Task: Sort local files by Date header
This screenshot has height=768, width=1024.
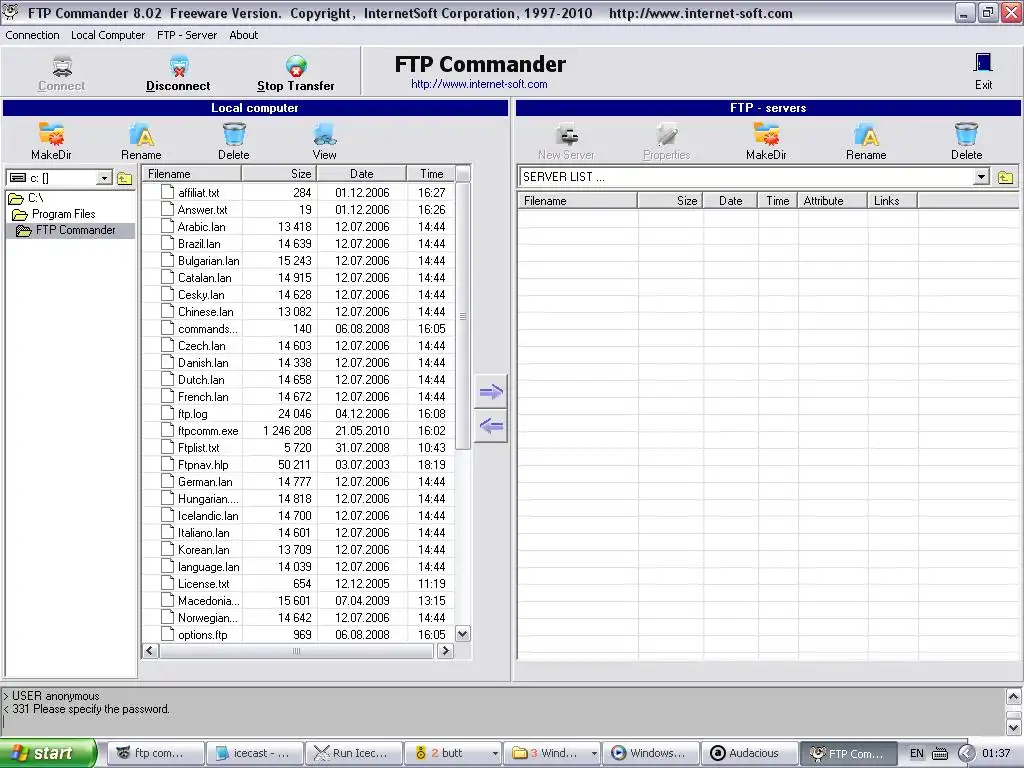Action: 361,174
